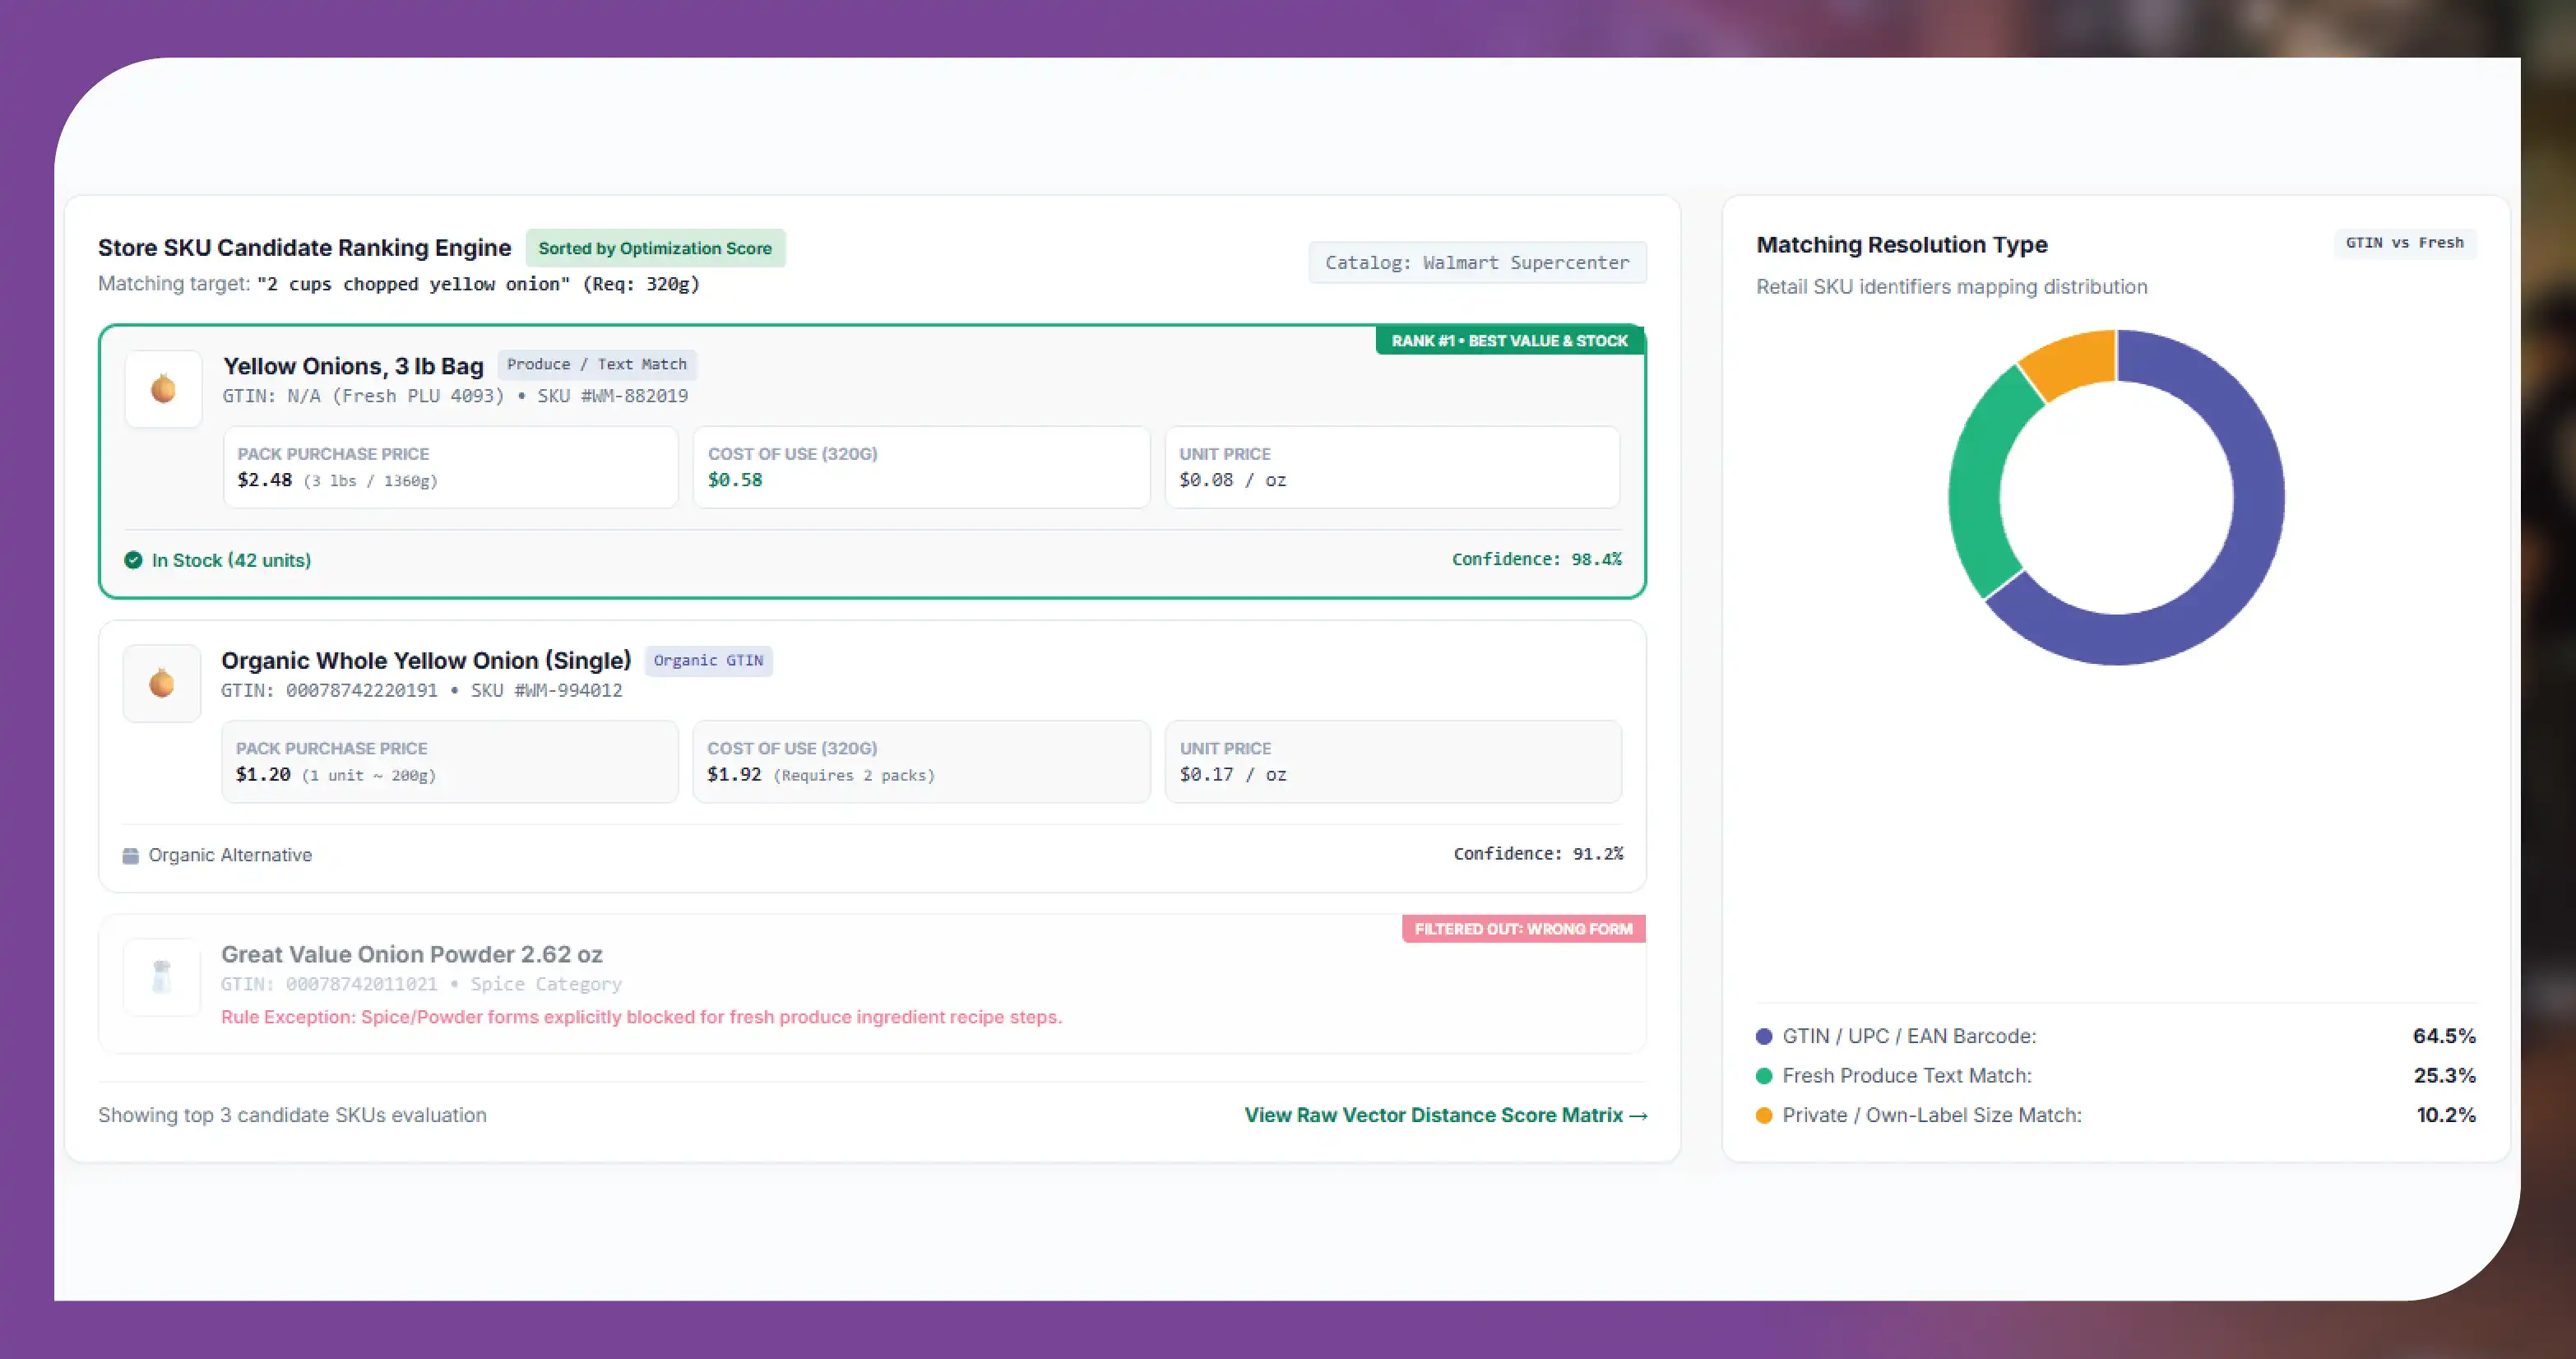Open View Raw Vector Distance Score Matrix link
2576x1359 pixels.
click(1445, 1115)
